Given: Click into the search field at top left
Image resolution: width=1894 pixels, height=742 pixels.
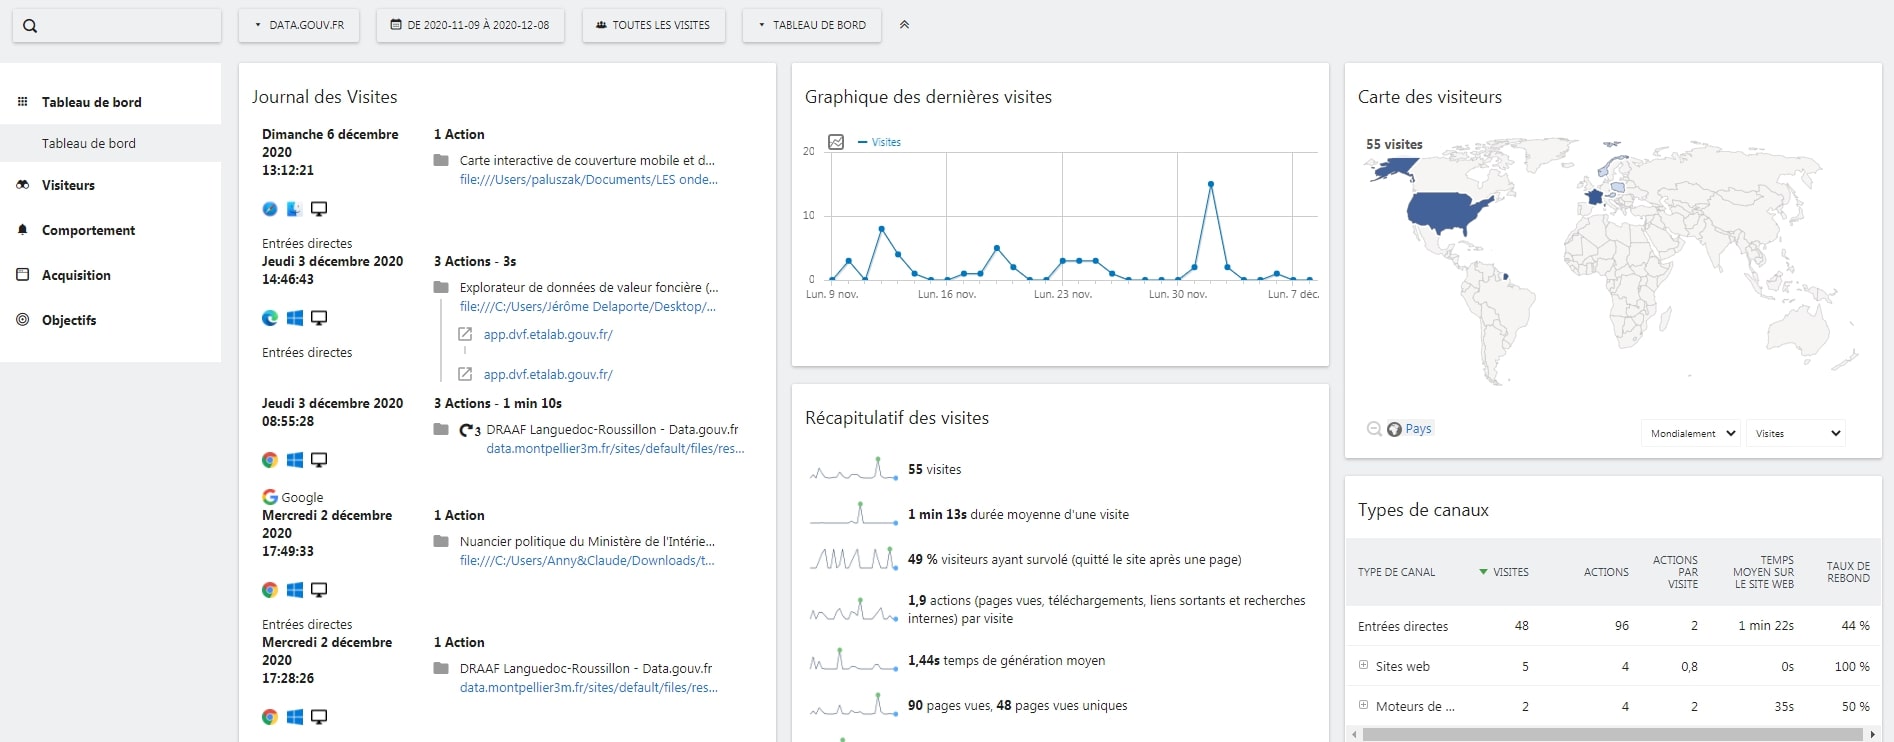Looking at the screenshot, I should (117, 26).
